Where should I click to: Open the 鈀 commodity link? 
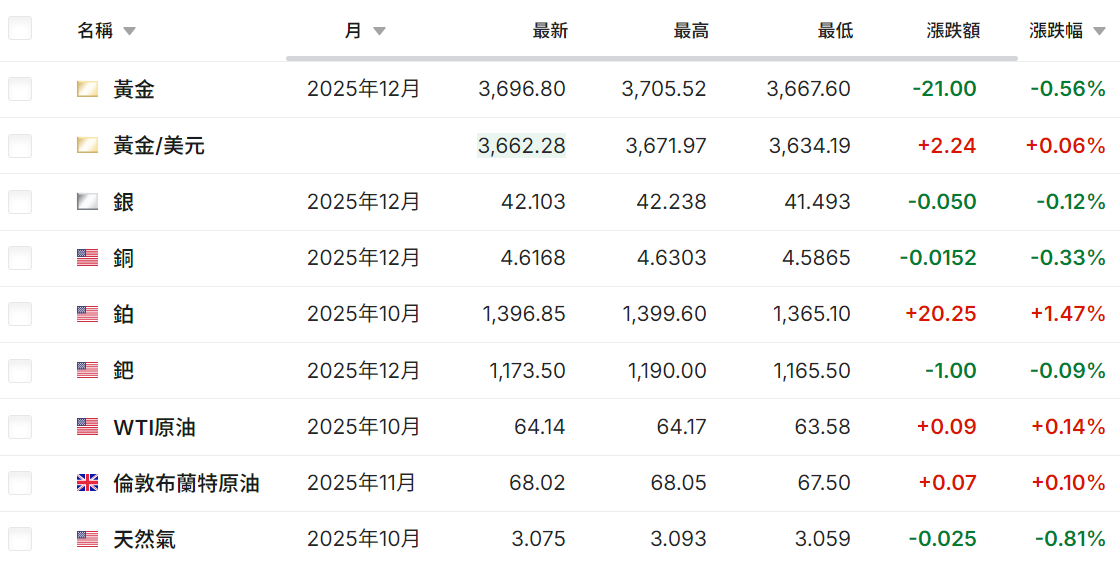point(124,371)
